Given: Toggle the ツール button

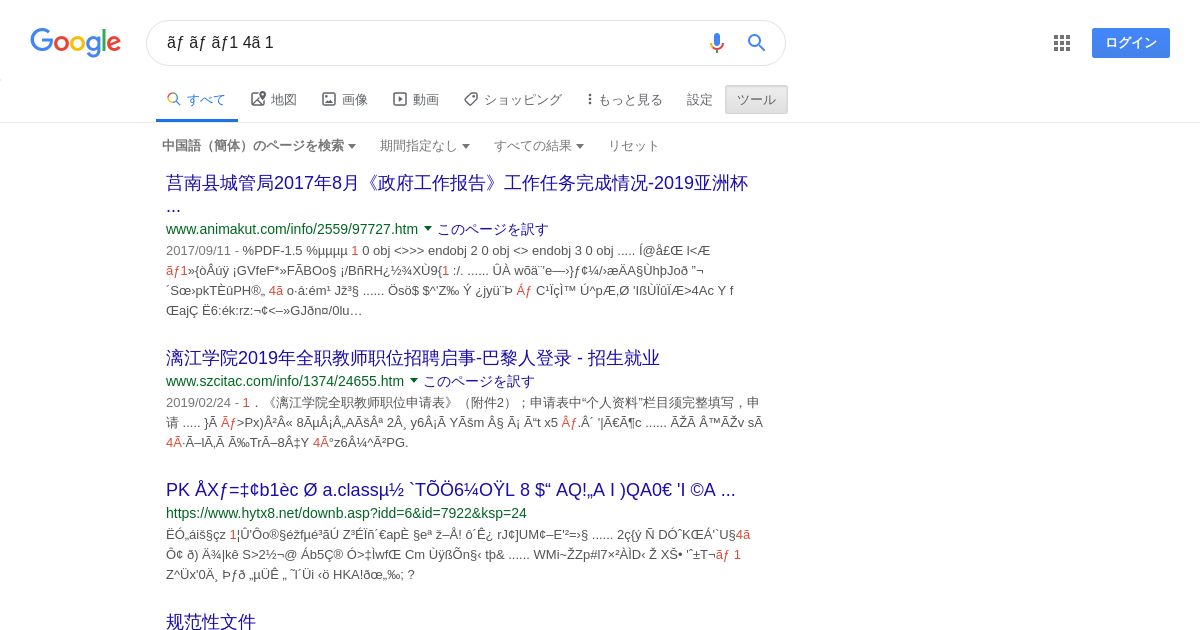Looking at the screenshot, I should point(756,100).
